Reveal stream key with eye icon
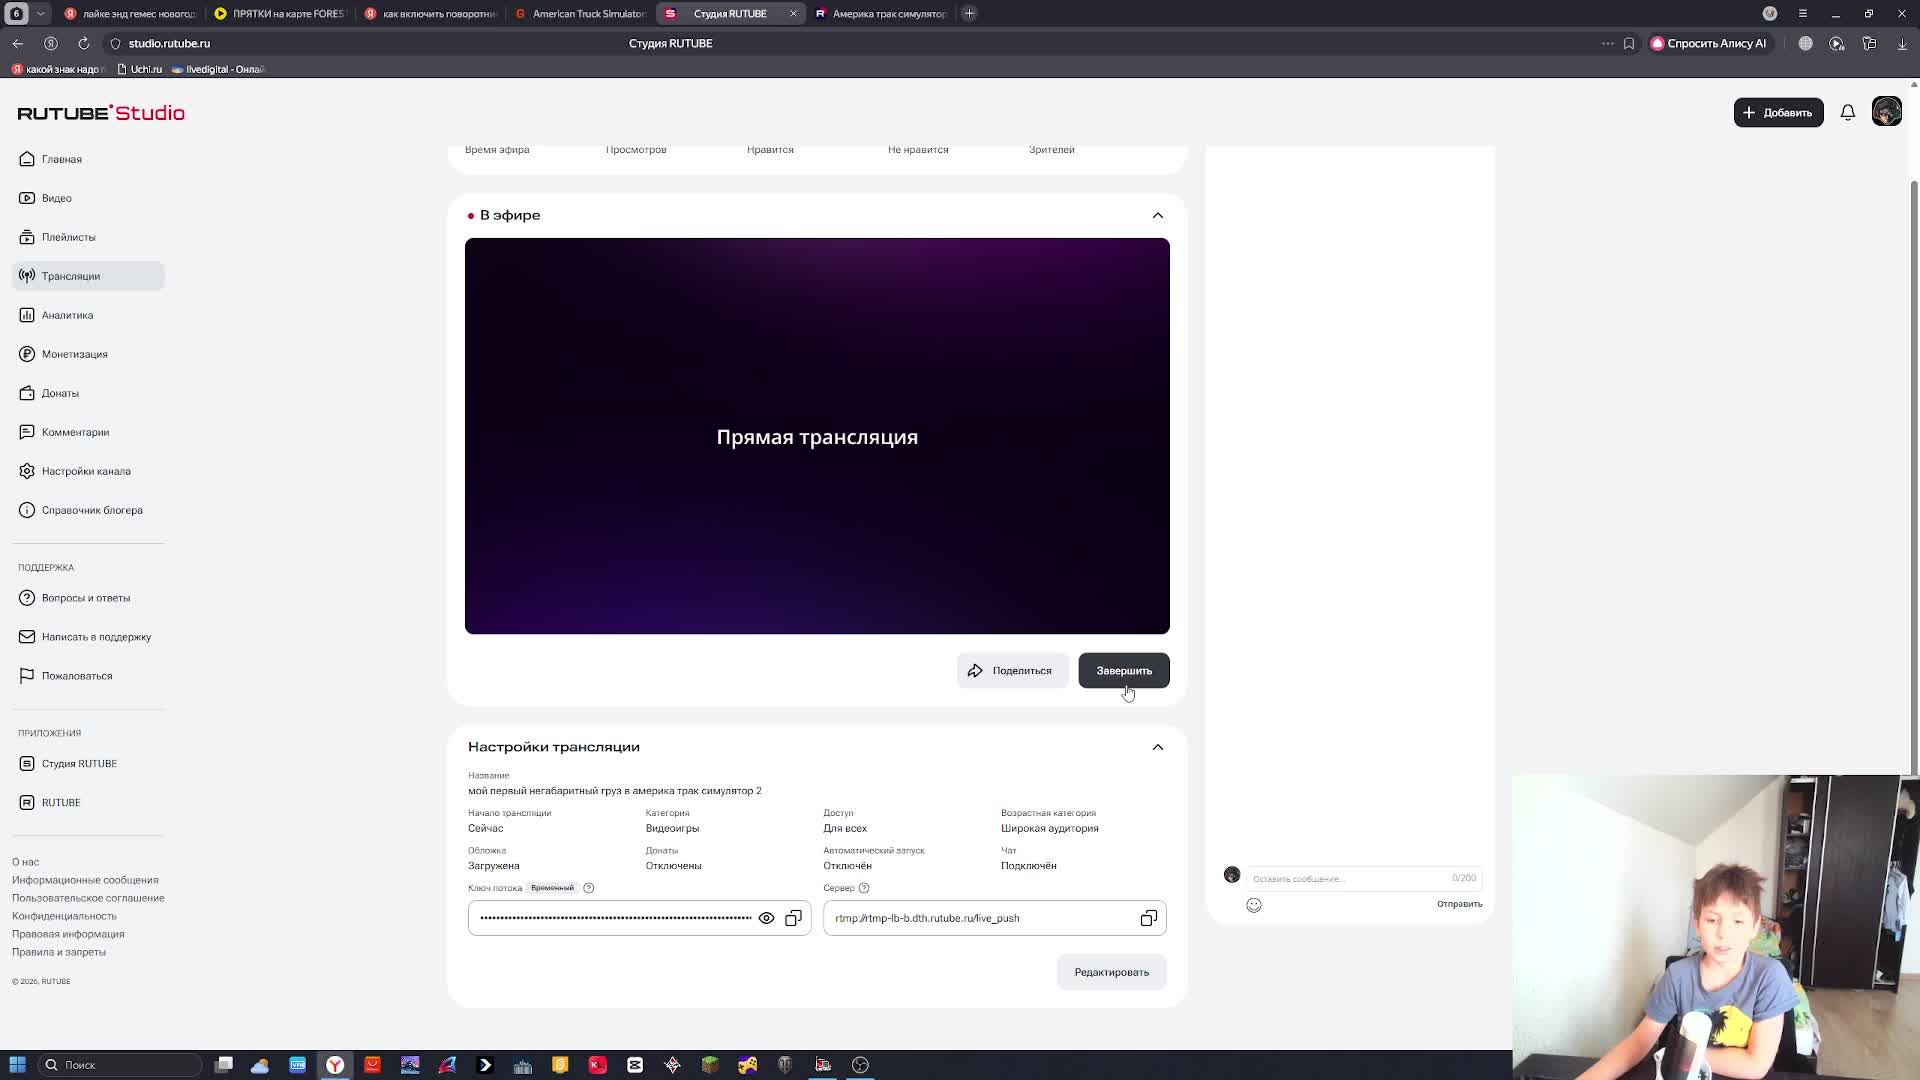This screenshot has height=1080, width=1920. (766, 918)
